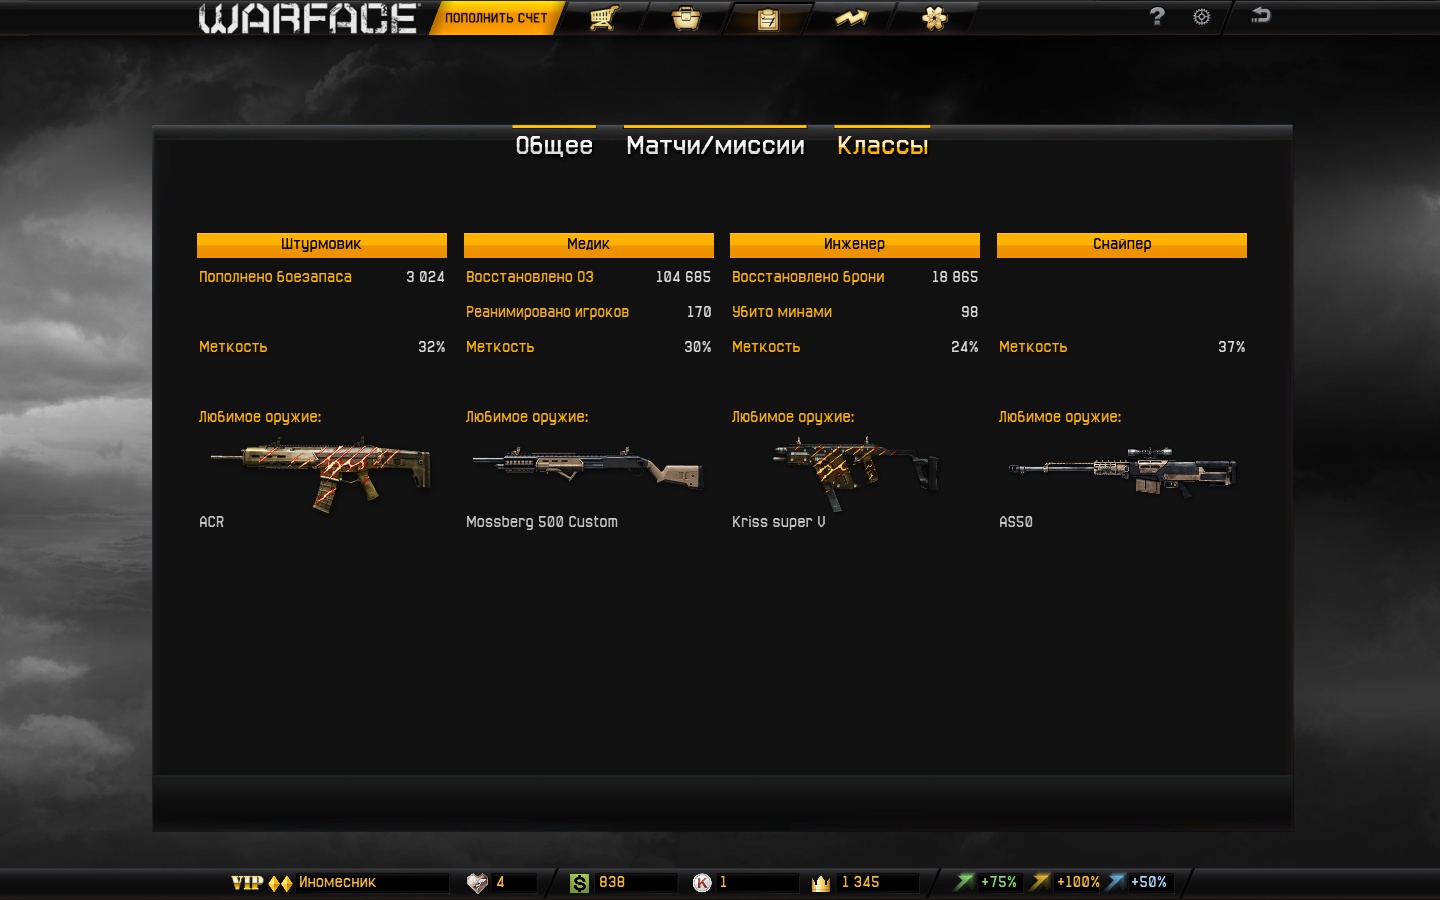Click the 98 mine kills value
Image resolution: width=1440 pixels, height=900 pixels.
(970, 312)
